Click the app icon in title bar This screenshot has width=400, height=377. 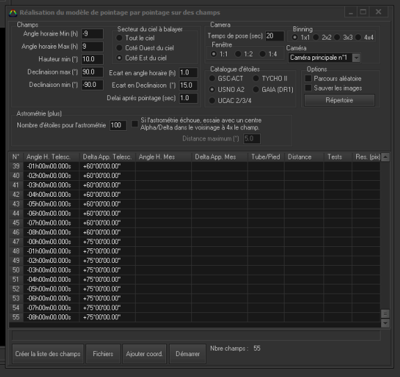click(13, 13)
